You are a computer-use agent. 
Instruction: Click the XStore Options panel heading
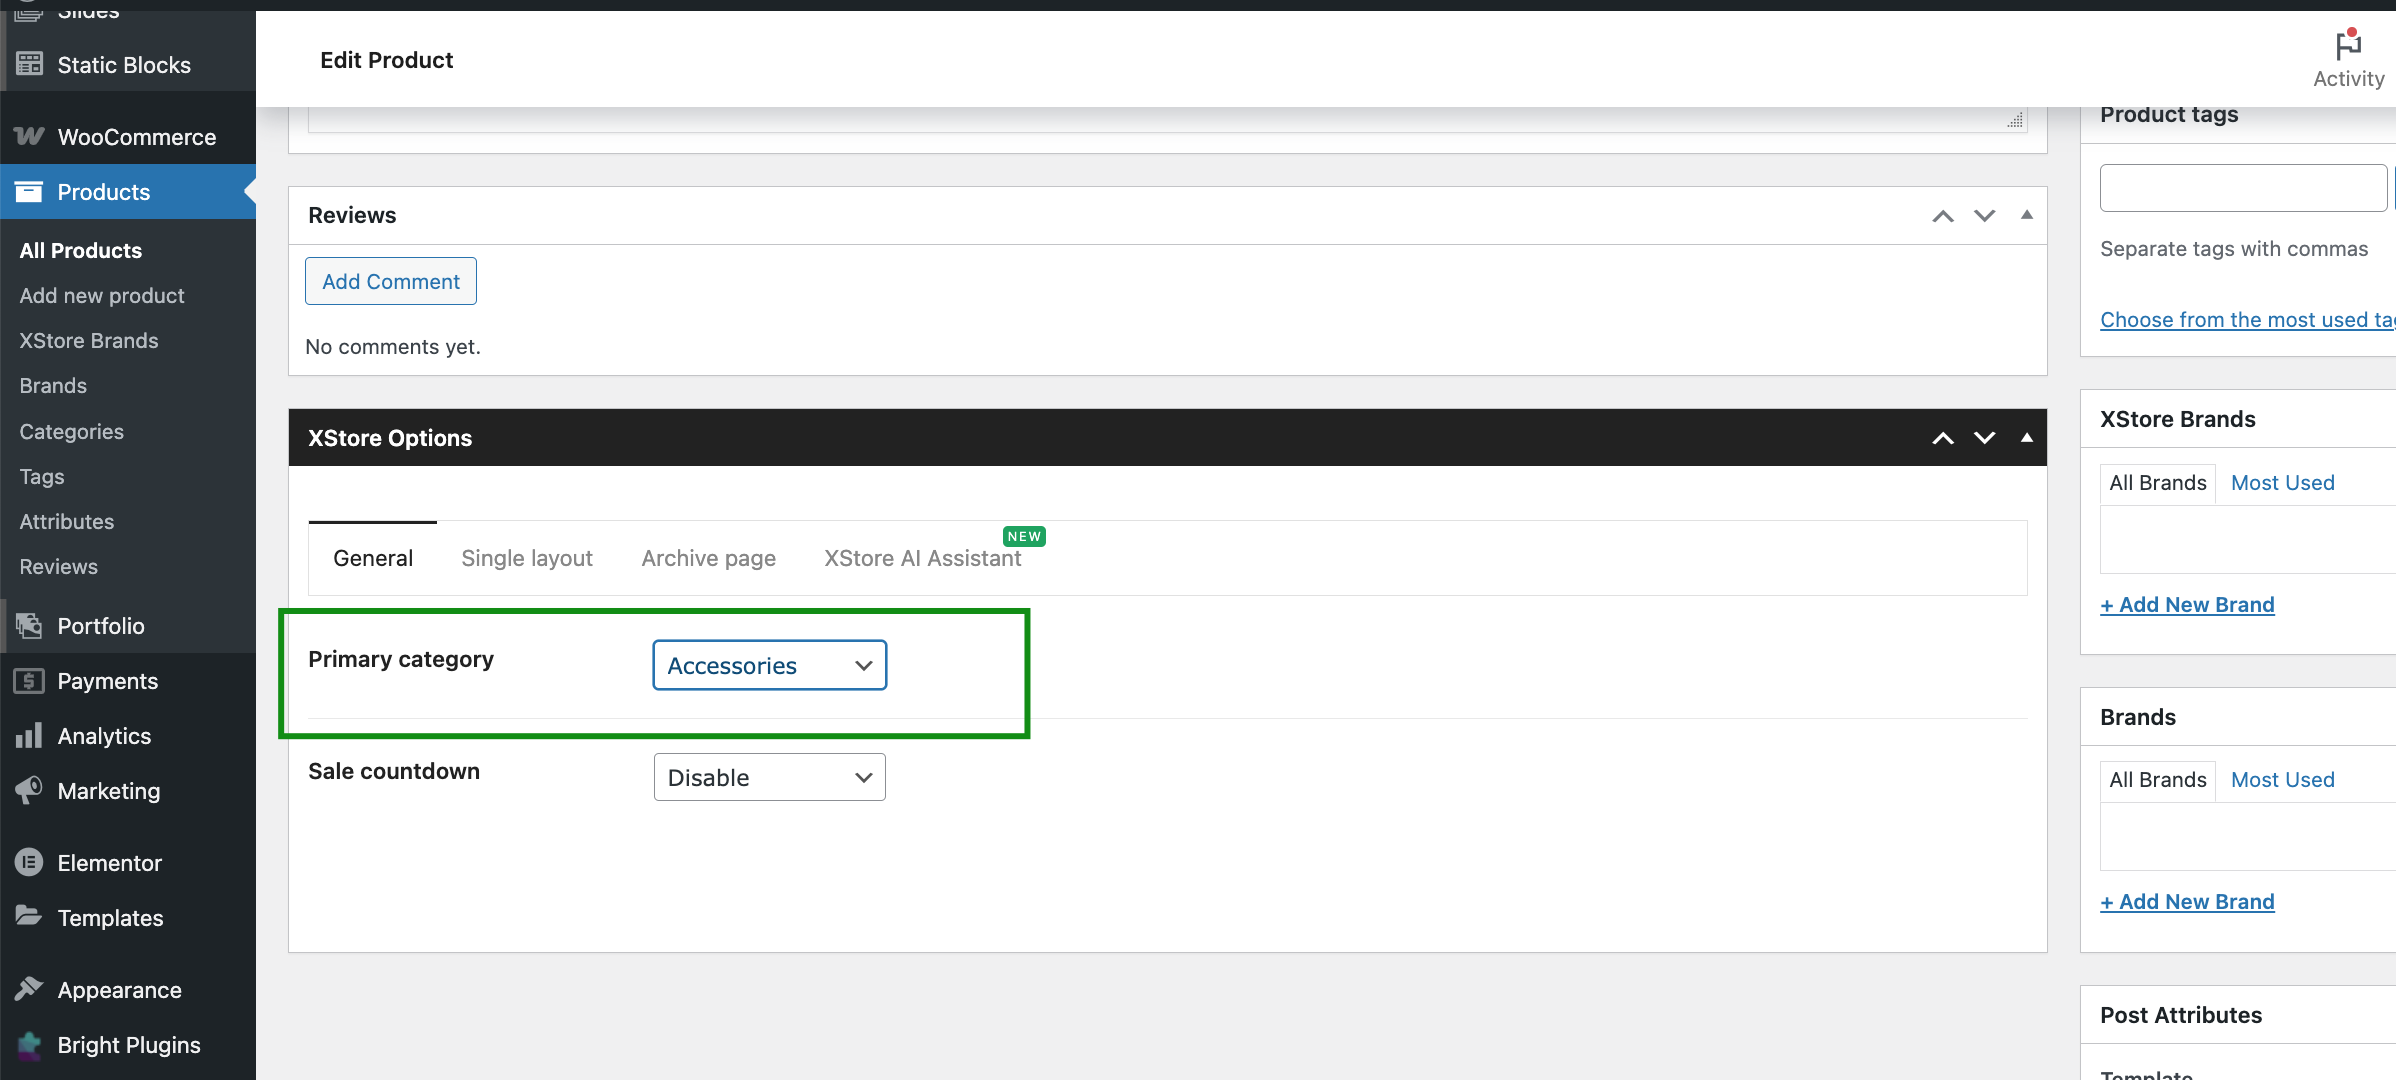(x=390, y=438)
